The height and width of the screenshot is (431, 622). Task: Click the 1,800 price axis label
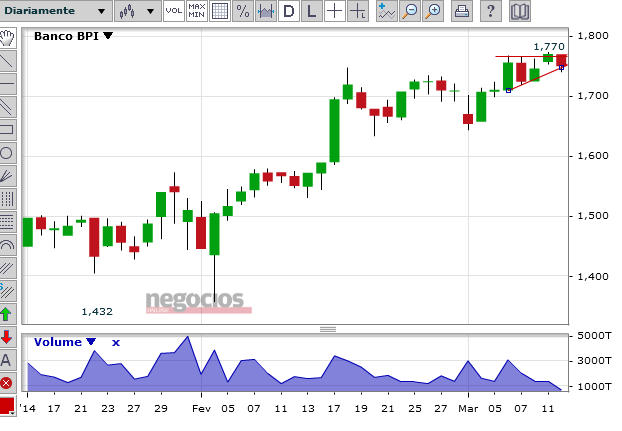point(593,36)
